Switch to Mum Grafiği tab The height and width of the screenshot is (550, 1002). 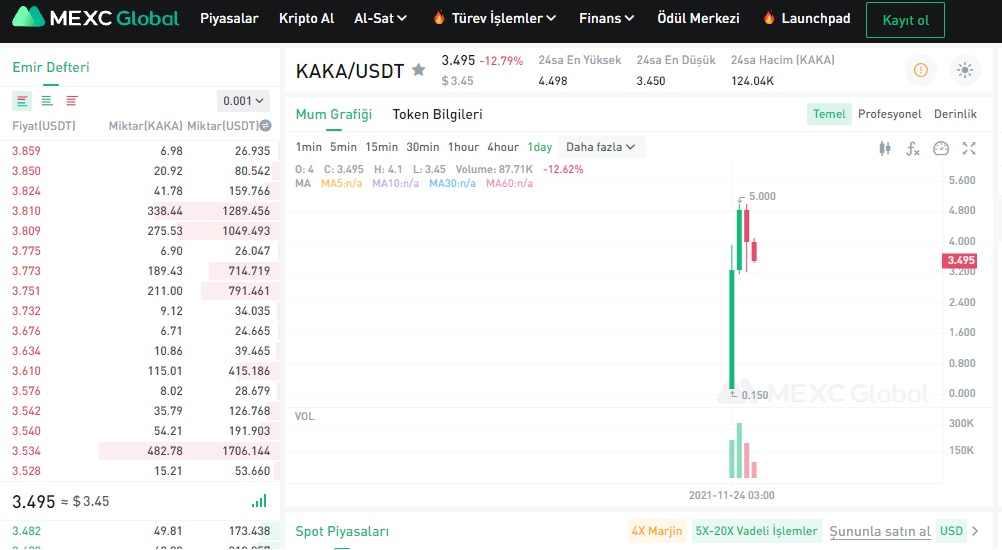coord(334,114)
